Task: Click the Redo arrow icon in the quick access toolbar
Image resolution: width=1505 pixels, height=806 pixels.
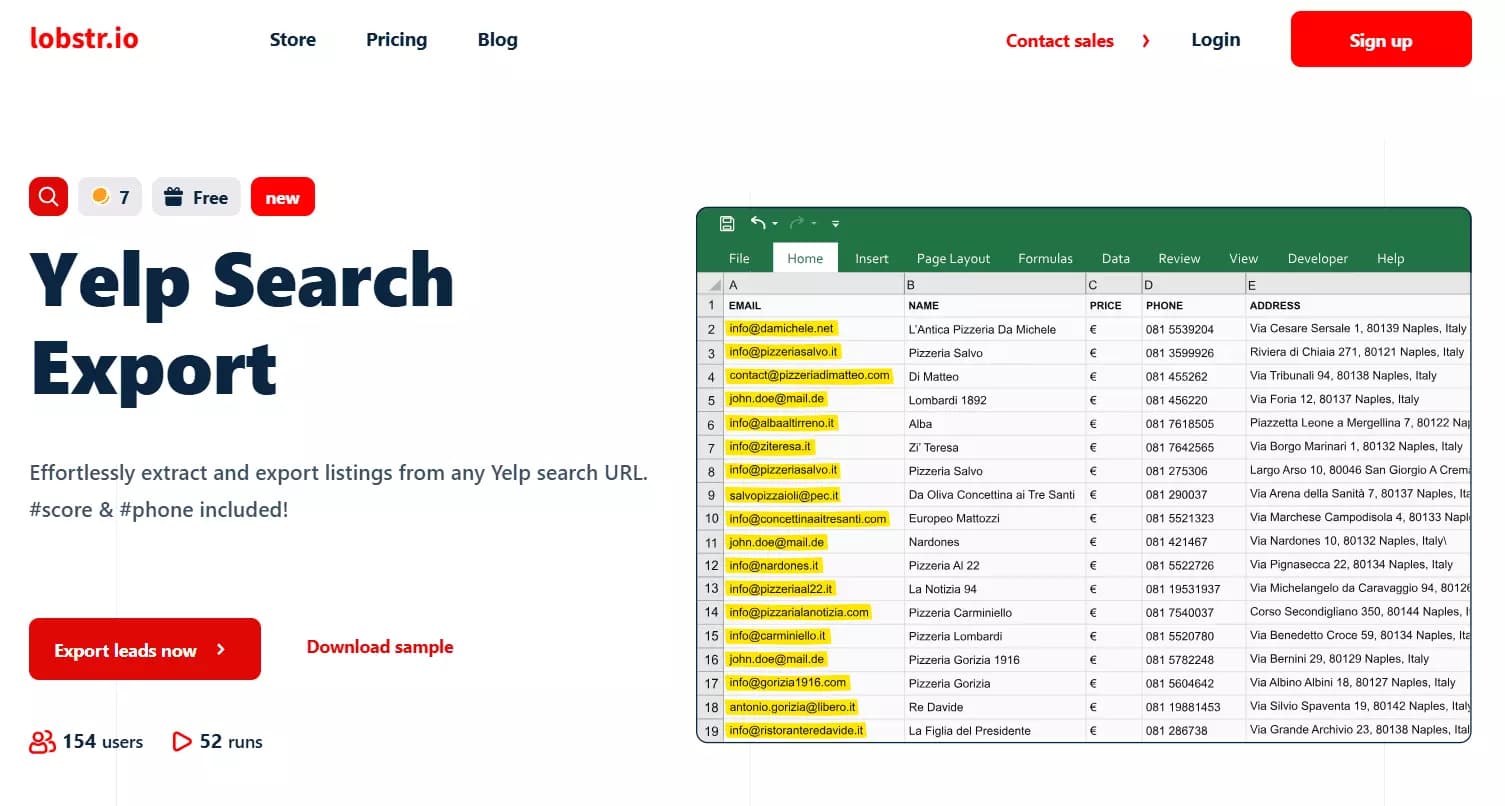Action: (x=795, y=223)
